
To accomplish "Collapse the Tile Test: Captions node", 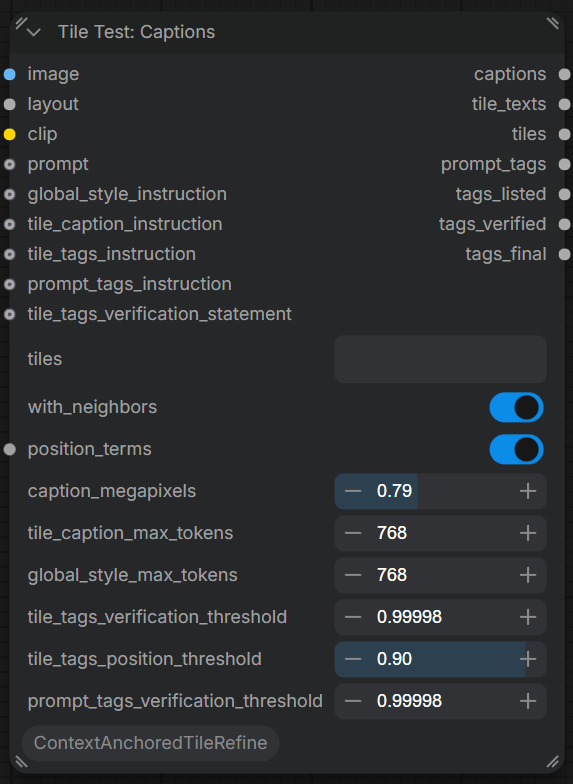I will [x=34, y=32].
